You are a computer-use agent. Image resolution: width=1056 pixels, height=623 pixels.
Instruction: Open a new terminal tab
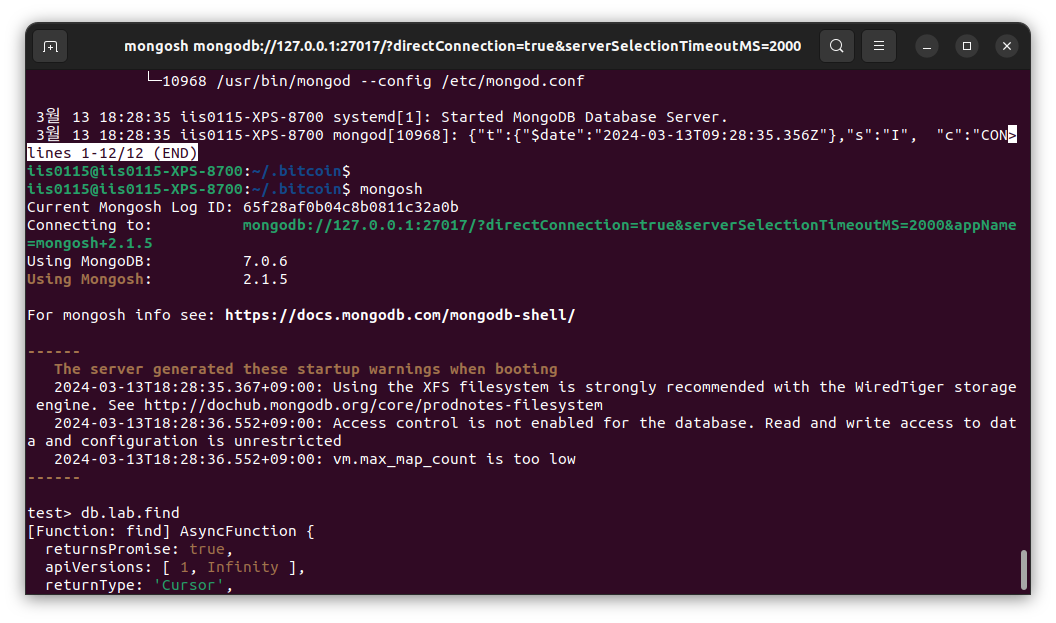click(x=51, y=46)
